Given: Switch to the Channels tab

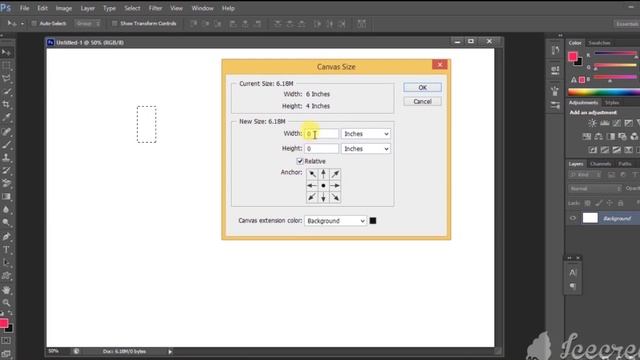Looking at the screenshot, I should [601, 164].
